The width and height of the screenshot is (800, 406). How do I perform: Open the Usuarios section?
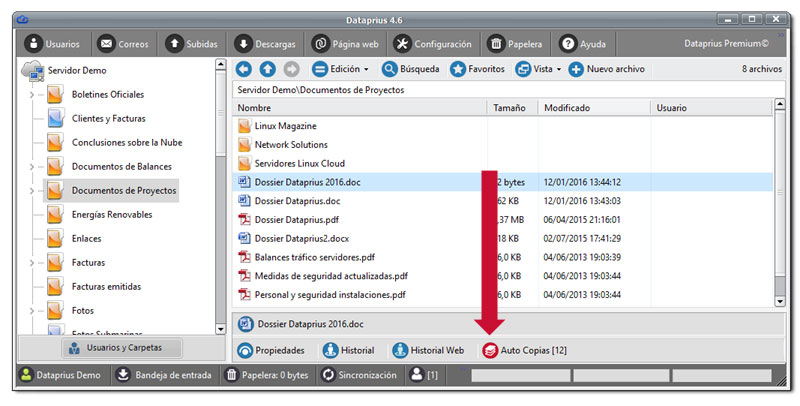tap(54, 44)
